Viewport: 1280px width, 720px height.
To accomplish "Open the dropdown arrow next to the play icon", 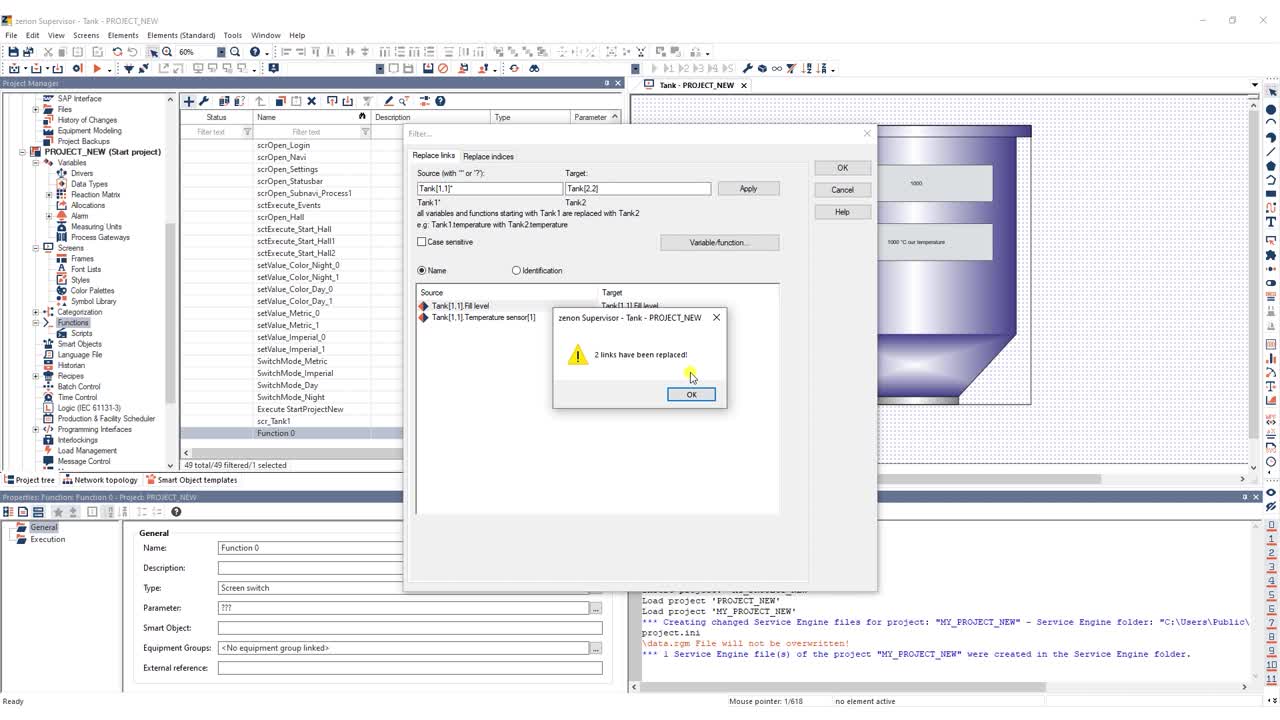I will (108, 68).
